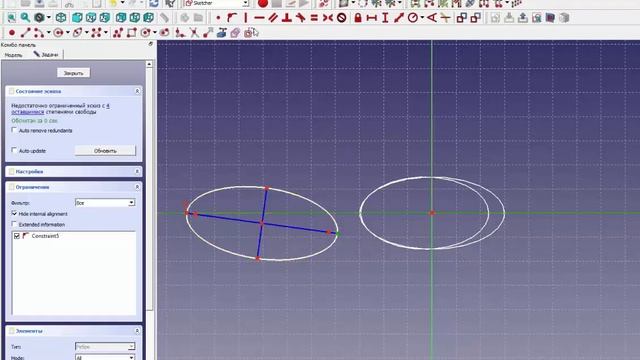The width and height of the screenshot is (640, 360).
Task: Collapse the Элементы section
Action: click(x=137, y=331)
